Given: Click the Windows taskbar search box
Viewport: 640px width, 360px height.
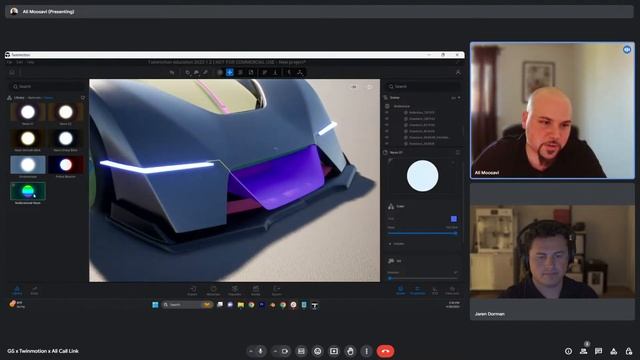Looking at the screenshot, I should (x=187, y=305).
